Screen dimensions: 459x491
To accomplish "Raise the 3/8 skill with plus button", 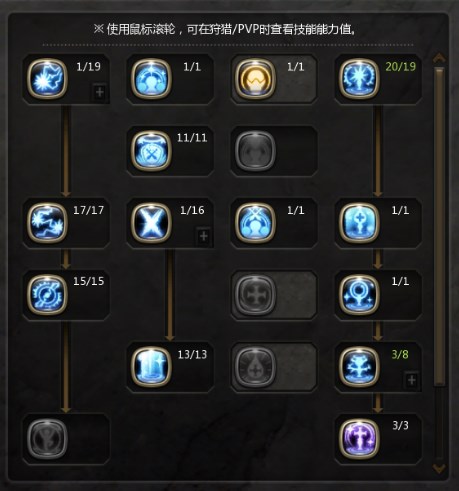I will [x=412, y=380].
